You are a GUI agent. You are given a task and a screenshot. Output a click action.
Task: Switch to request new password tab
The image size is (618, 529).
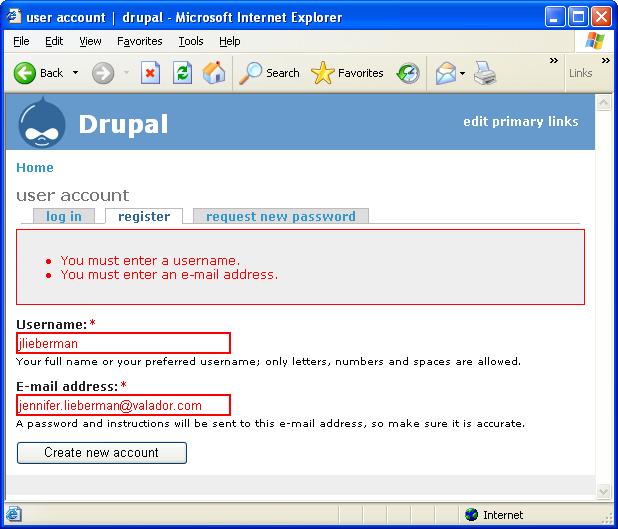pyautogui.click(x=281, y=216)
